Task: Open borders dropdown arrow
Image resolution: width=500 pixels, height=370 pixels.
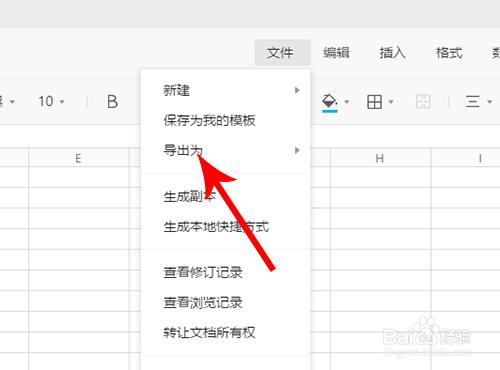Action: click(391, 102)
